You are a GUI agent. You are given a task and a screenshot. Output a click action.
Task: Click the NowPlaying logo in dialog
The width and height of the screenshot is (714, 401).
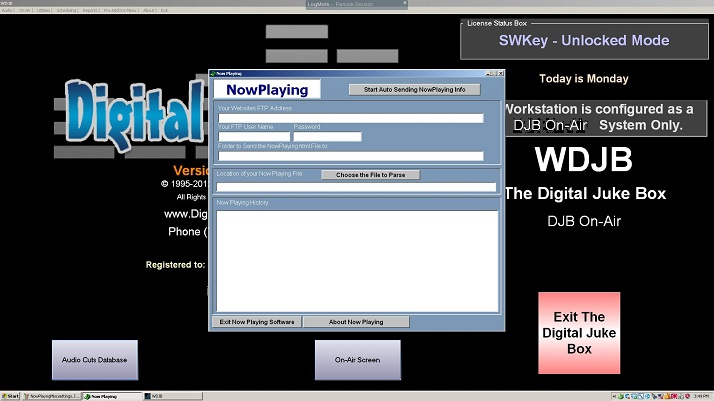pos(267,90)
